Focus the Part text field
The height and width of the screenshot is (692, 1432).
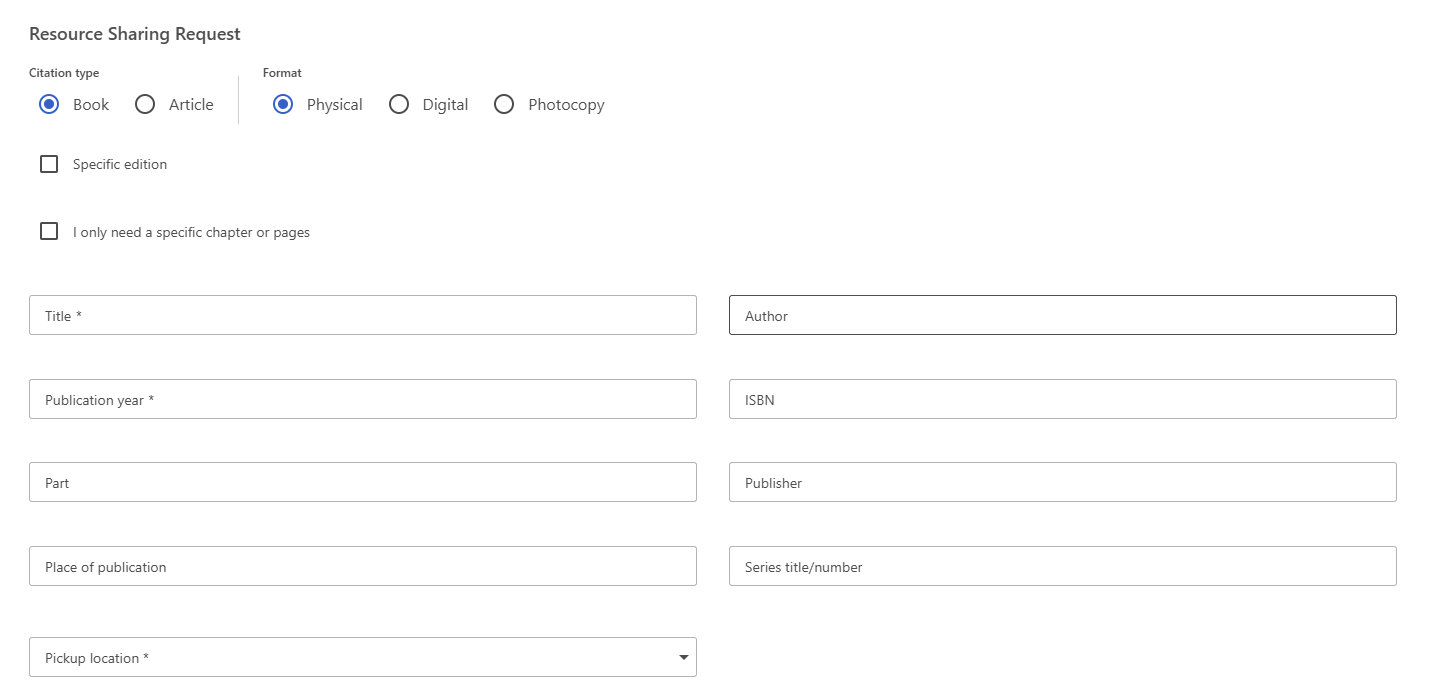tap(362, 482)
